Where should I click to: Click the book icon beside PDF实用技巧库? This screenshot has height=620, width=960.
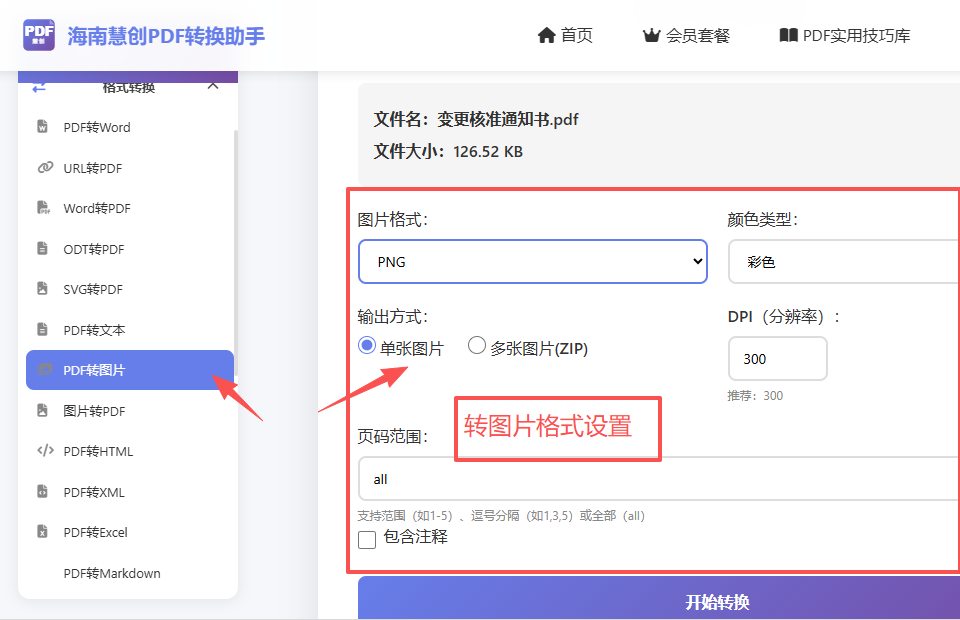(789, 35)
